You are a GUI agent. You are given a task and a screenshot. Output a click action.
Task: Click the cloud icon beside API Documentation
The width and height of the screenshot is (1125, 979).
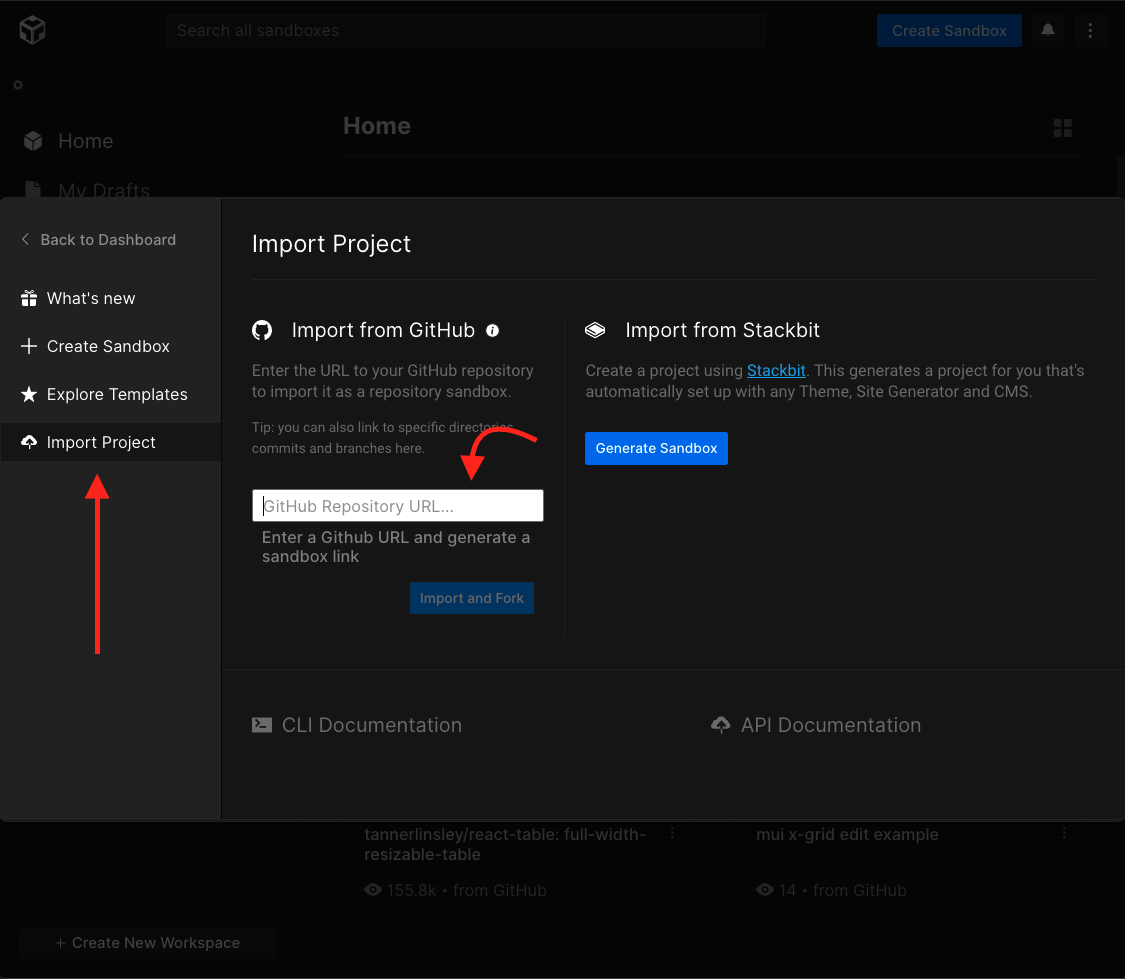point(721,724)
